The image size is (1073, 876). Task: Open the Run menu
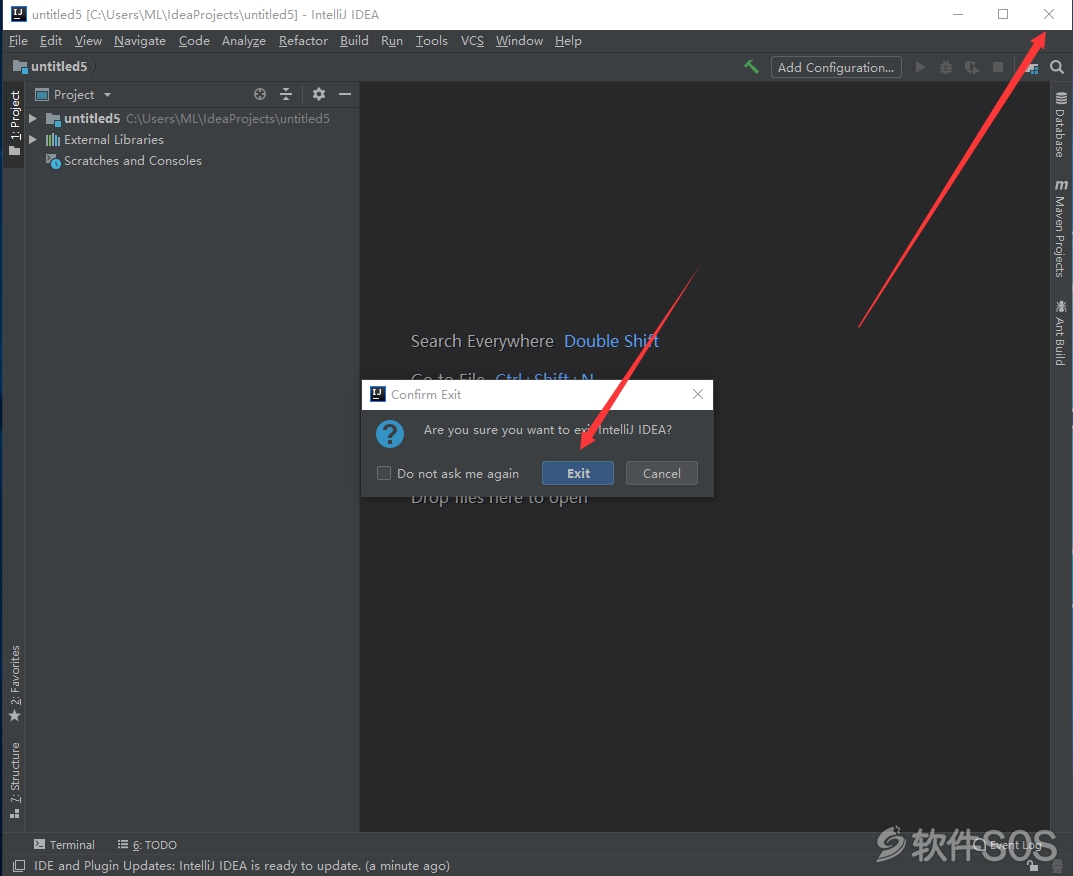click(392, 41)
